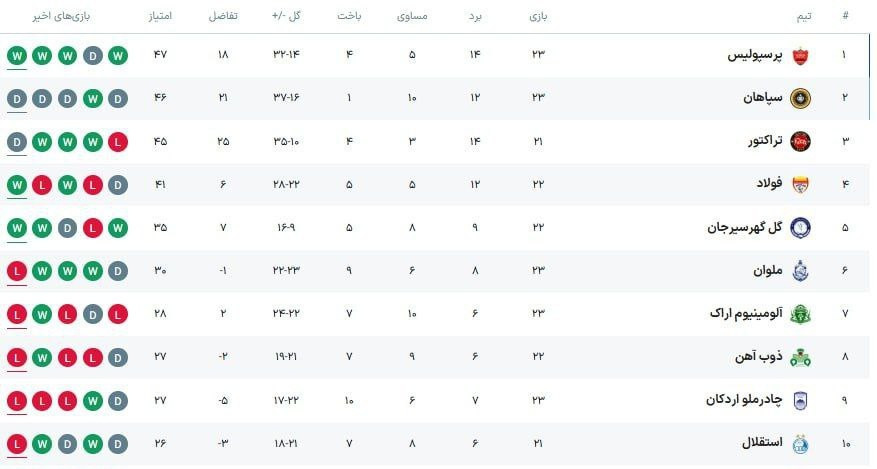The image size is (877, 469).
Task: Click the Sepahan club crest
Action: pyautogui.click(x=800, y=98)
